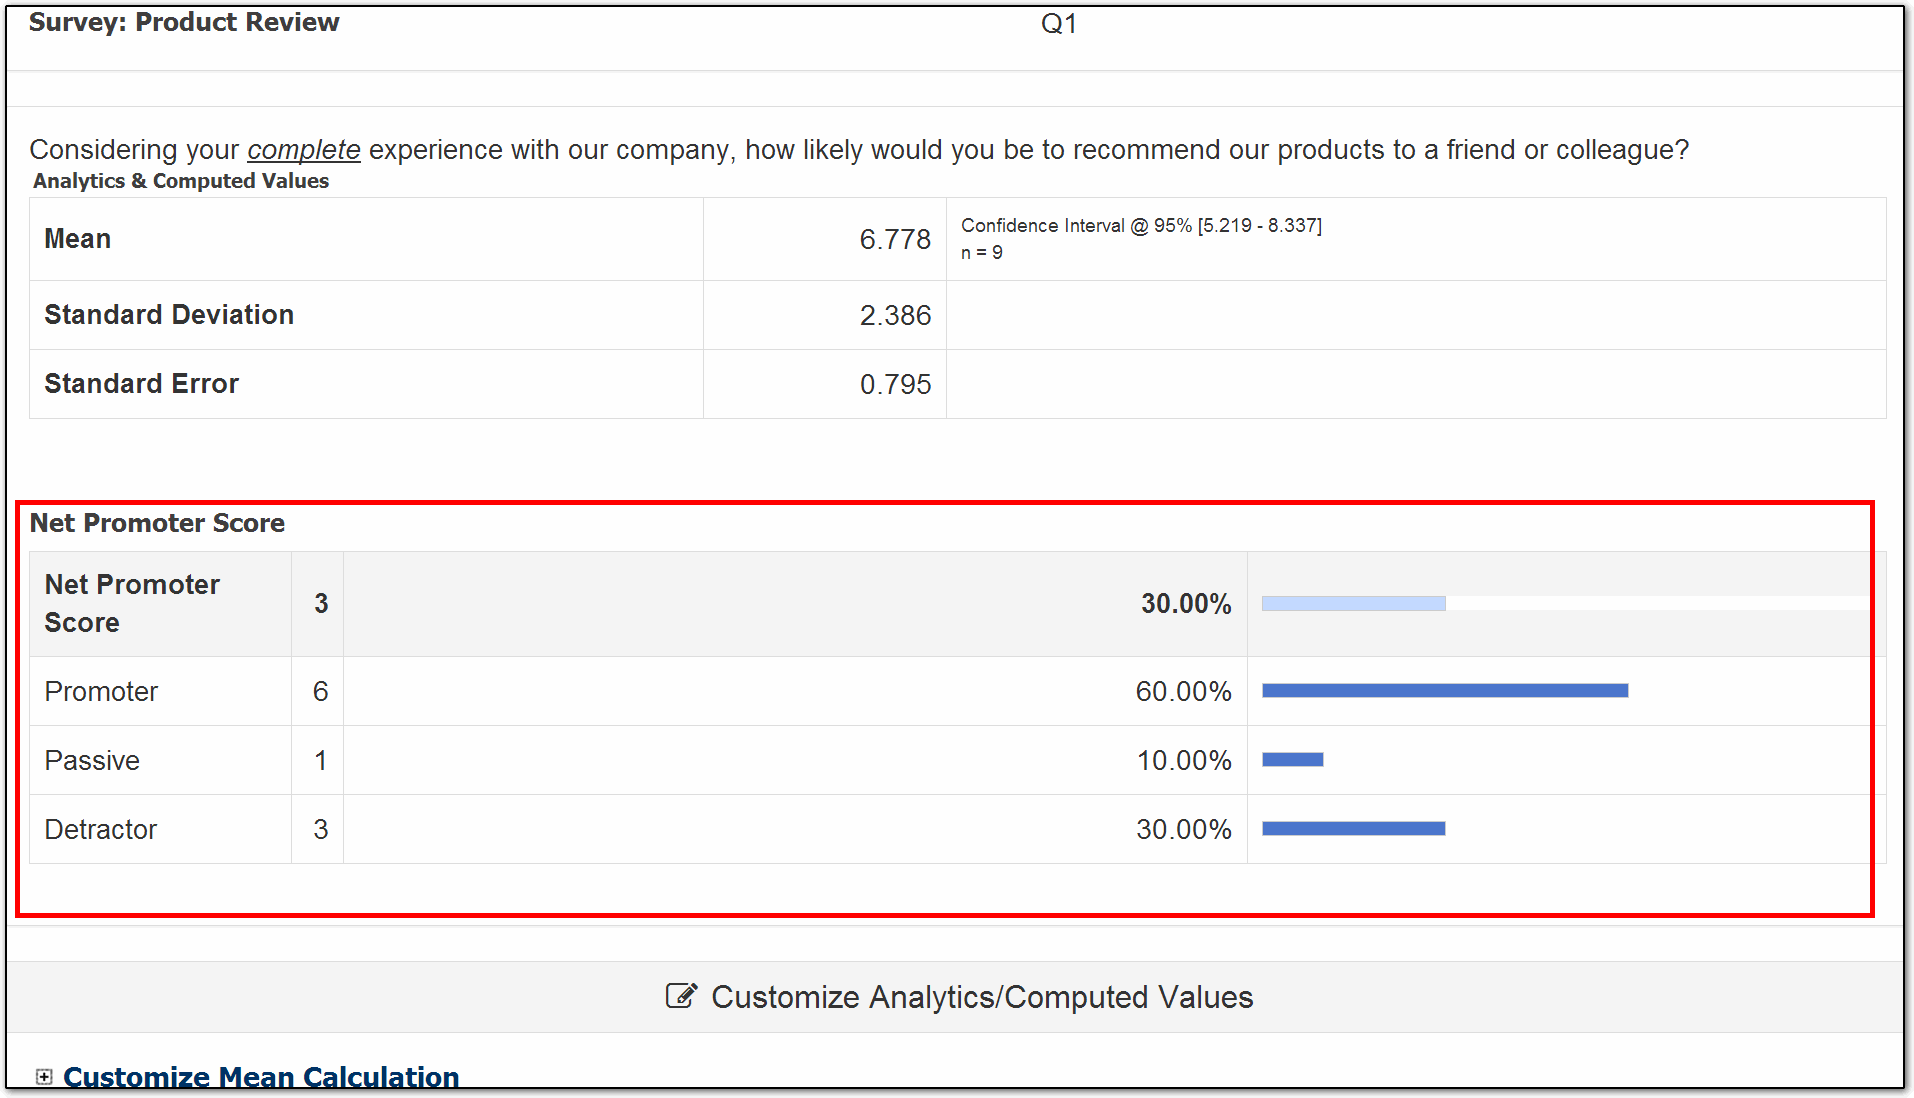This screenshot has height=1098, width=1914.
Task: Click the Survey: Product Review title
Action: point(184,22)
